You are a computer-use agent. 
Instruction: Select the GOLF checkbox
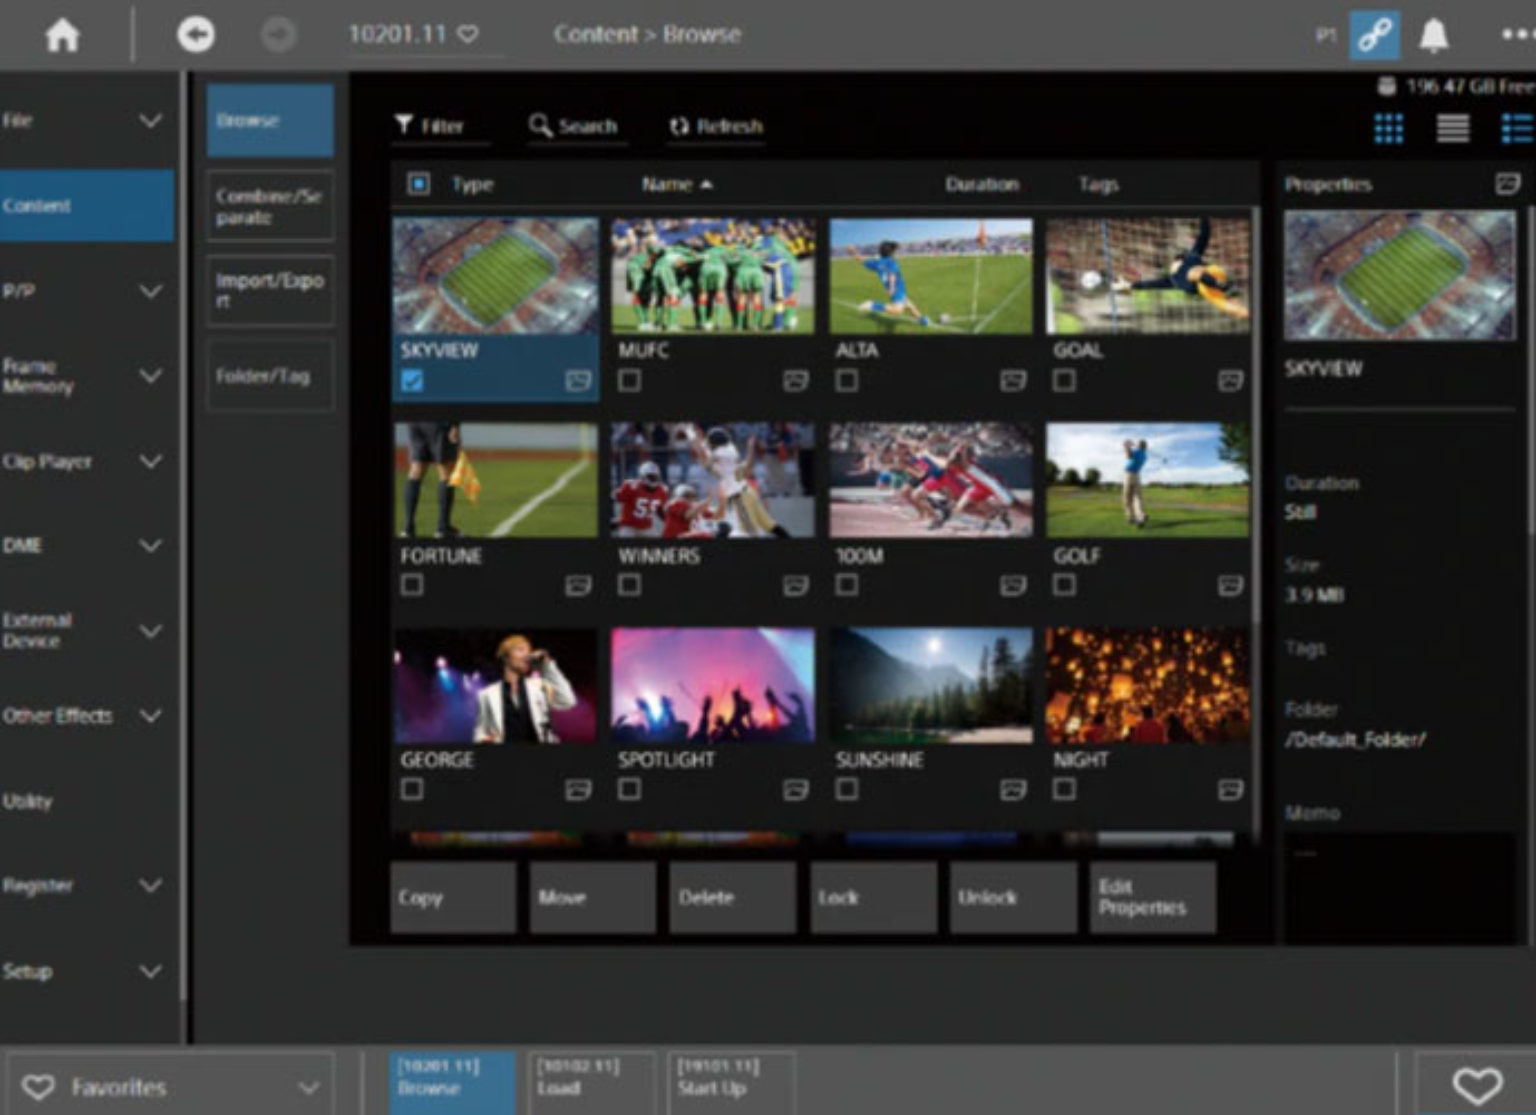[x=1064, y=585]
